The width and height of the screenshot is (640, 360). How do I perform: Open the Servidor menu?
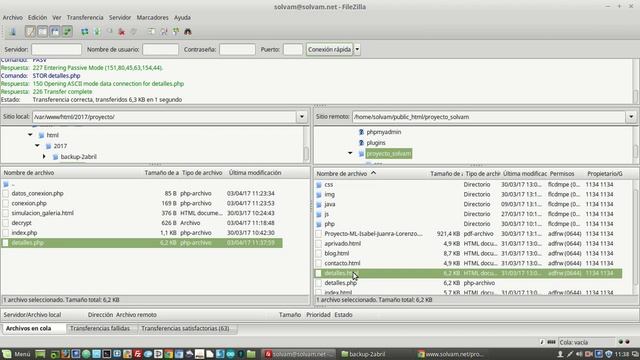[120, 18]
